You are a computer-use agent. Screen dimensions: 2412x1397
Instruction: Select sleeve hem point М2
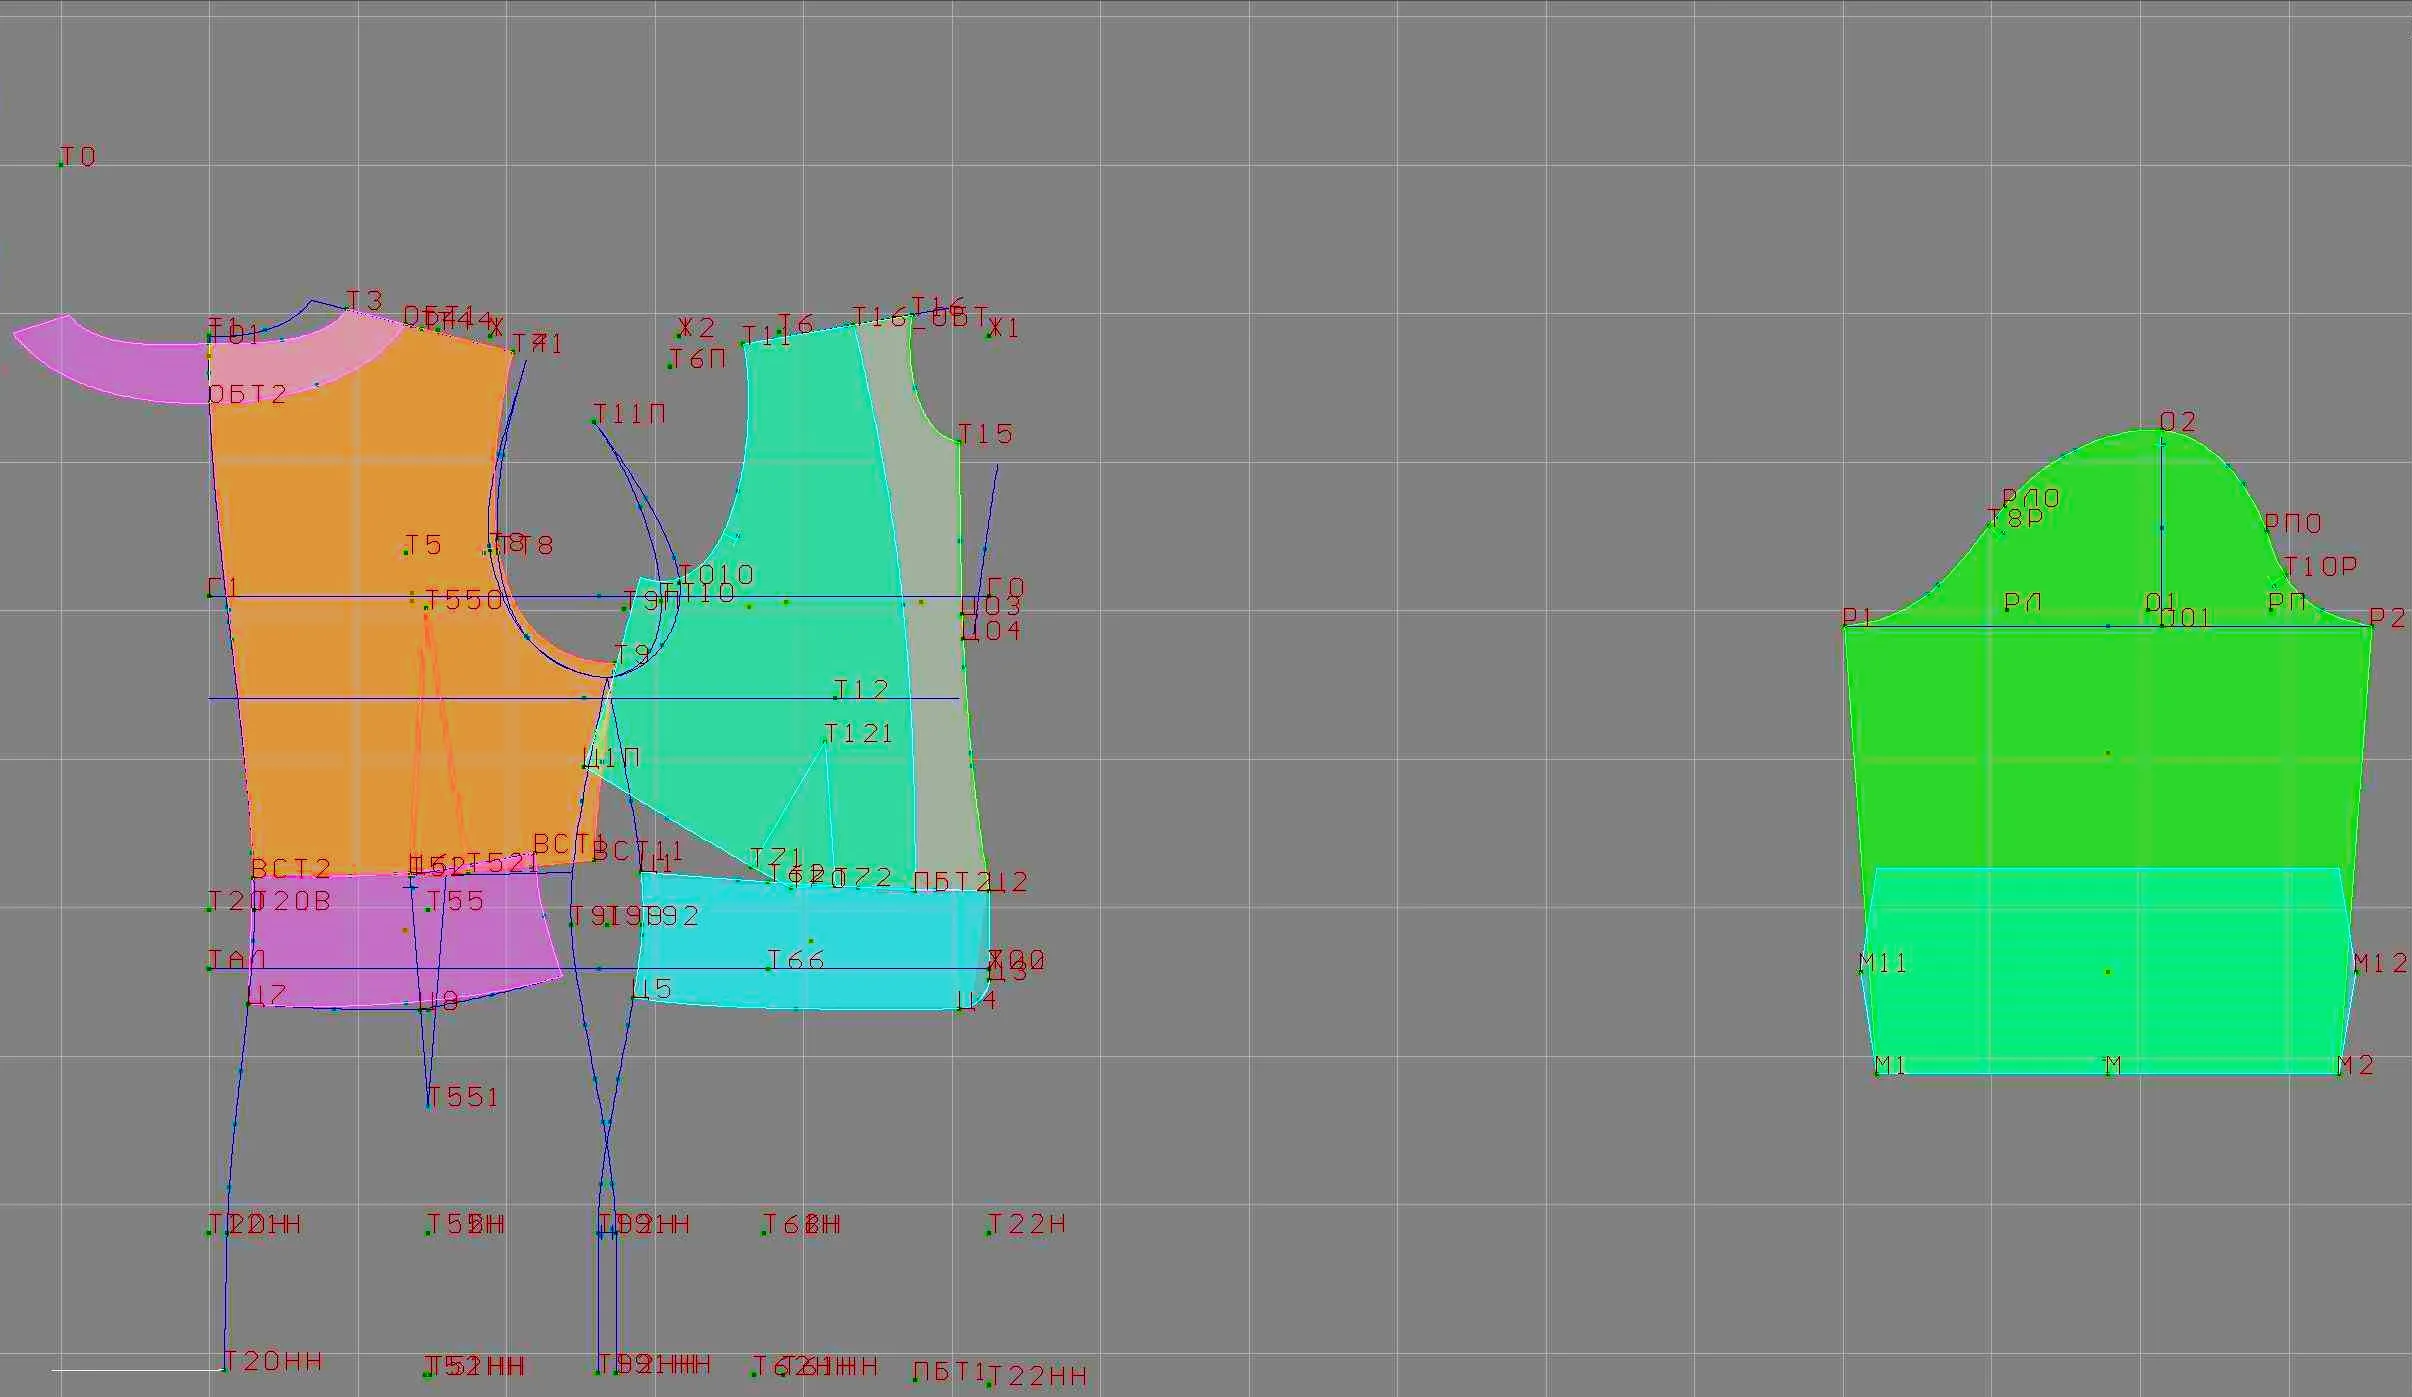coord(2356,1065)
